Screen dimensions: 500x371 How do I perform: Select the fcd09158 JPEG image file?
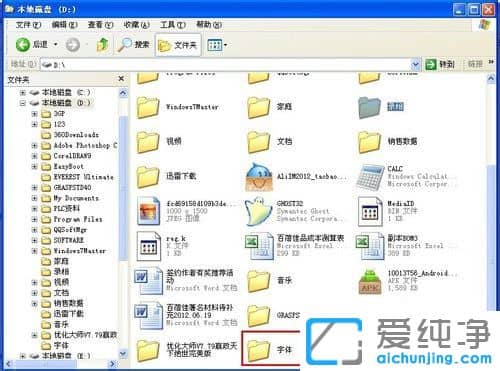(x=148, y=211)
